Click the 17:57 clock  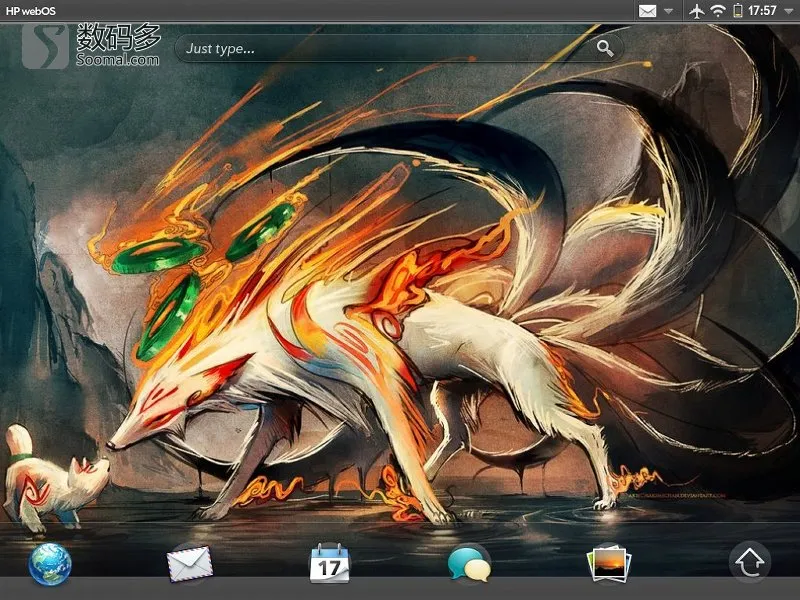pyautogui.click(x=762, y=11)
